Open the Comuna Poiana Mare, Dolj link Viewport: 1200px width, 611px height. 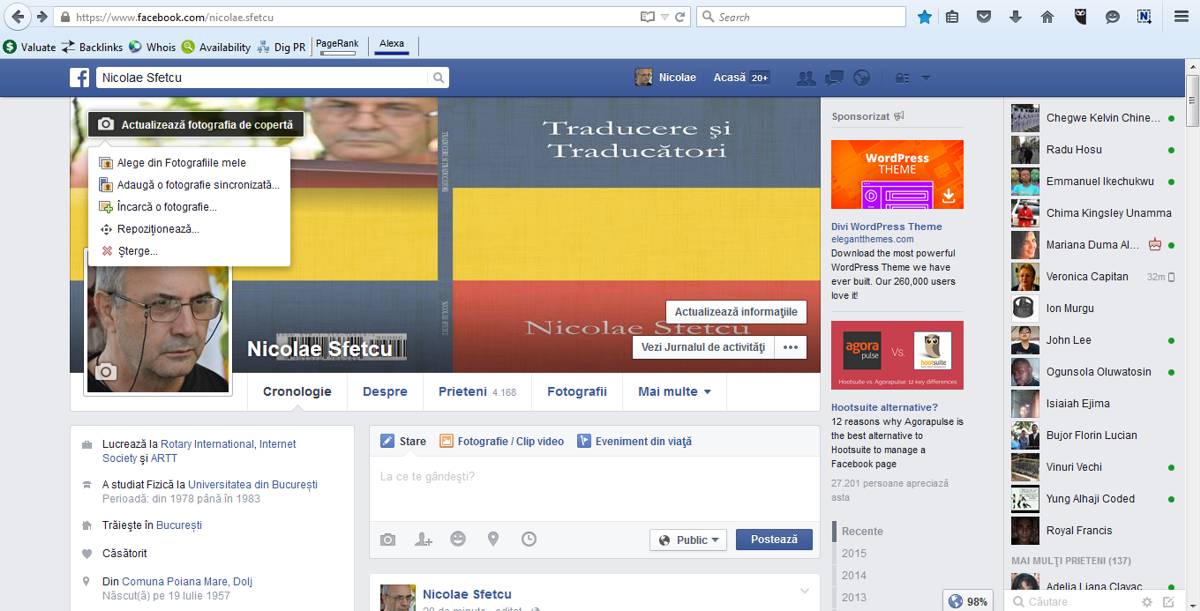pyautogui.click(x=188, y=582)
